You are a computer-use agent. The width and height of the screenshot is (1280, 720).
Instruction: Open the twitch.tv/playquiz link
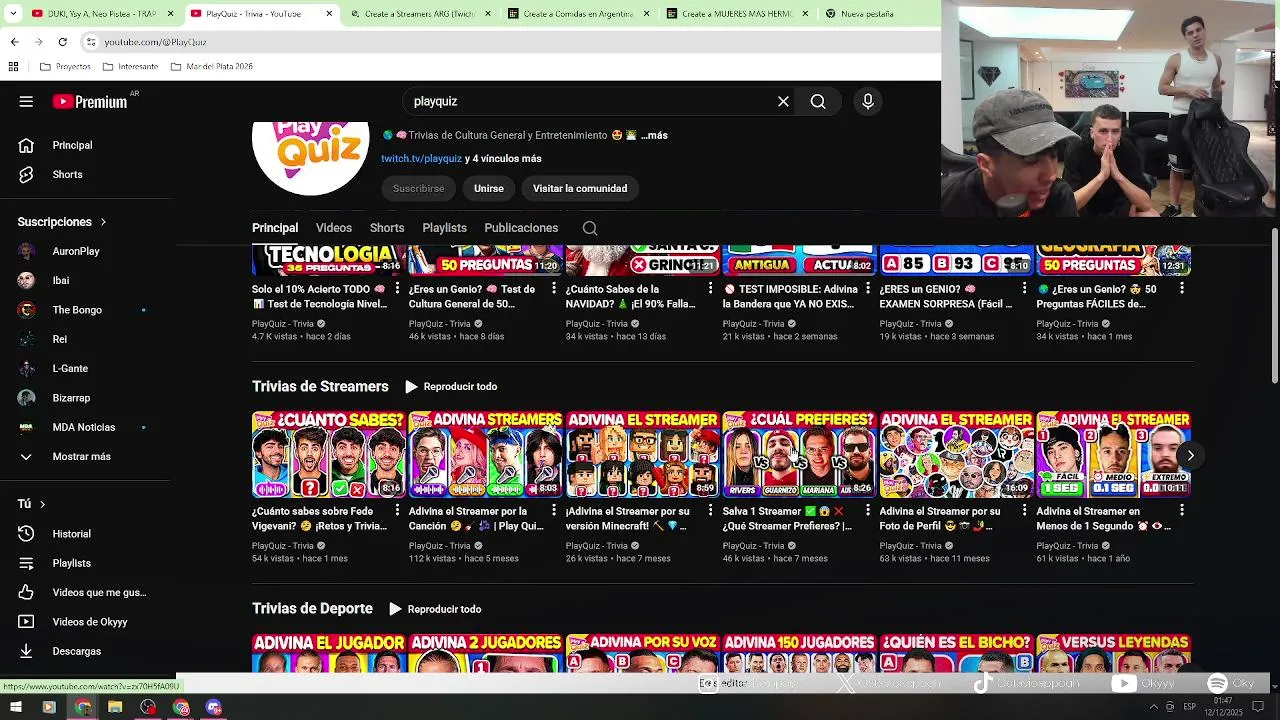(x=421, y=158)
